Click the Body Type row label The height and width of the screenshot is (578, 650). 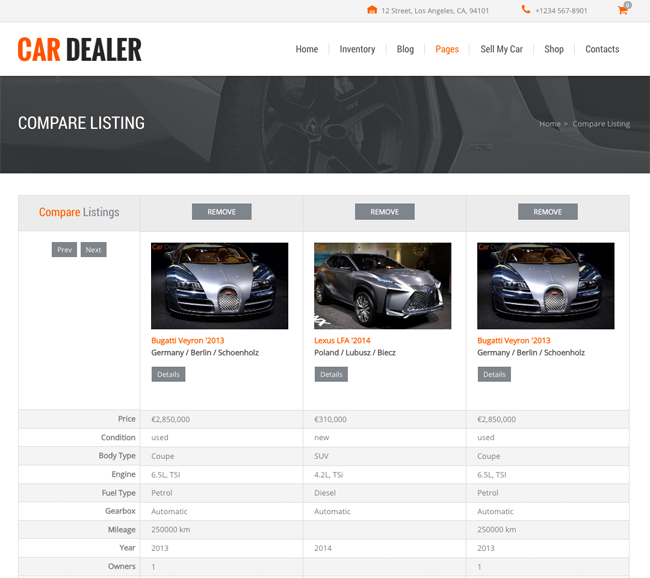tap(117, 456)
